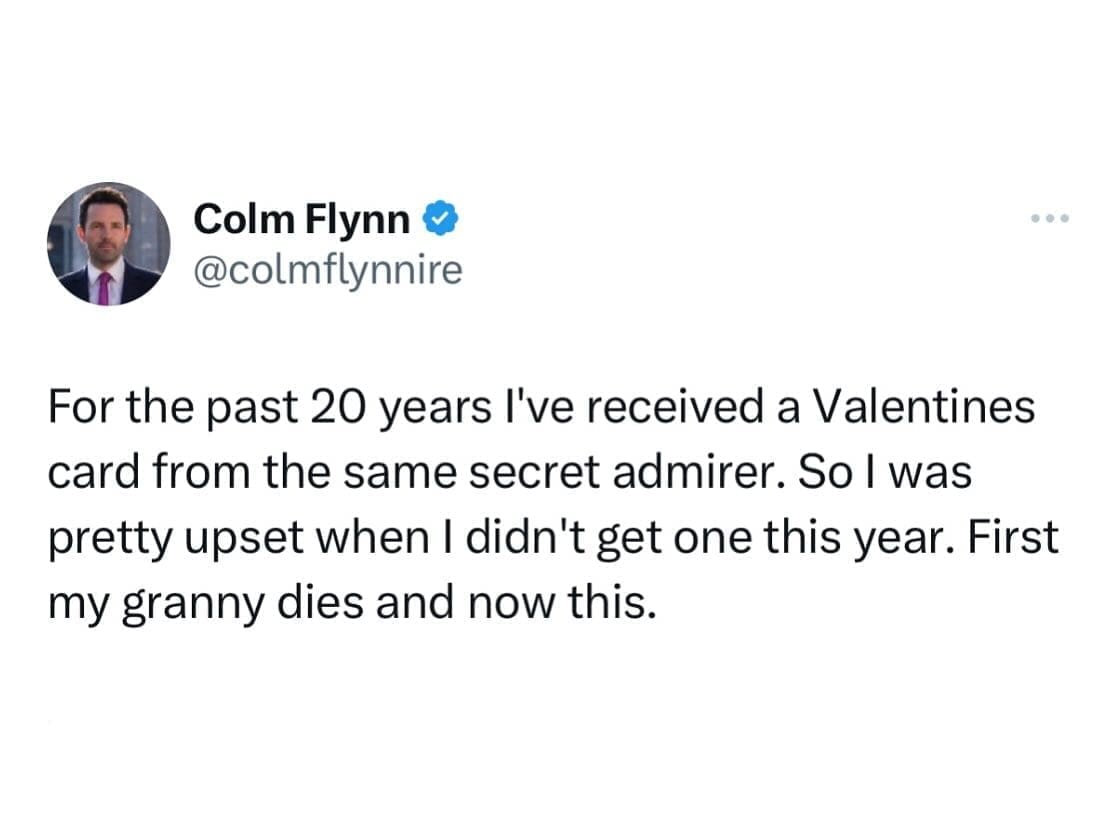Visit Colm Flynn's profile via his name
The image size is (1113, 839).
pyautogui.click(x=300, y=219)
